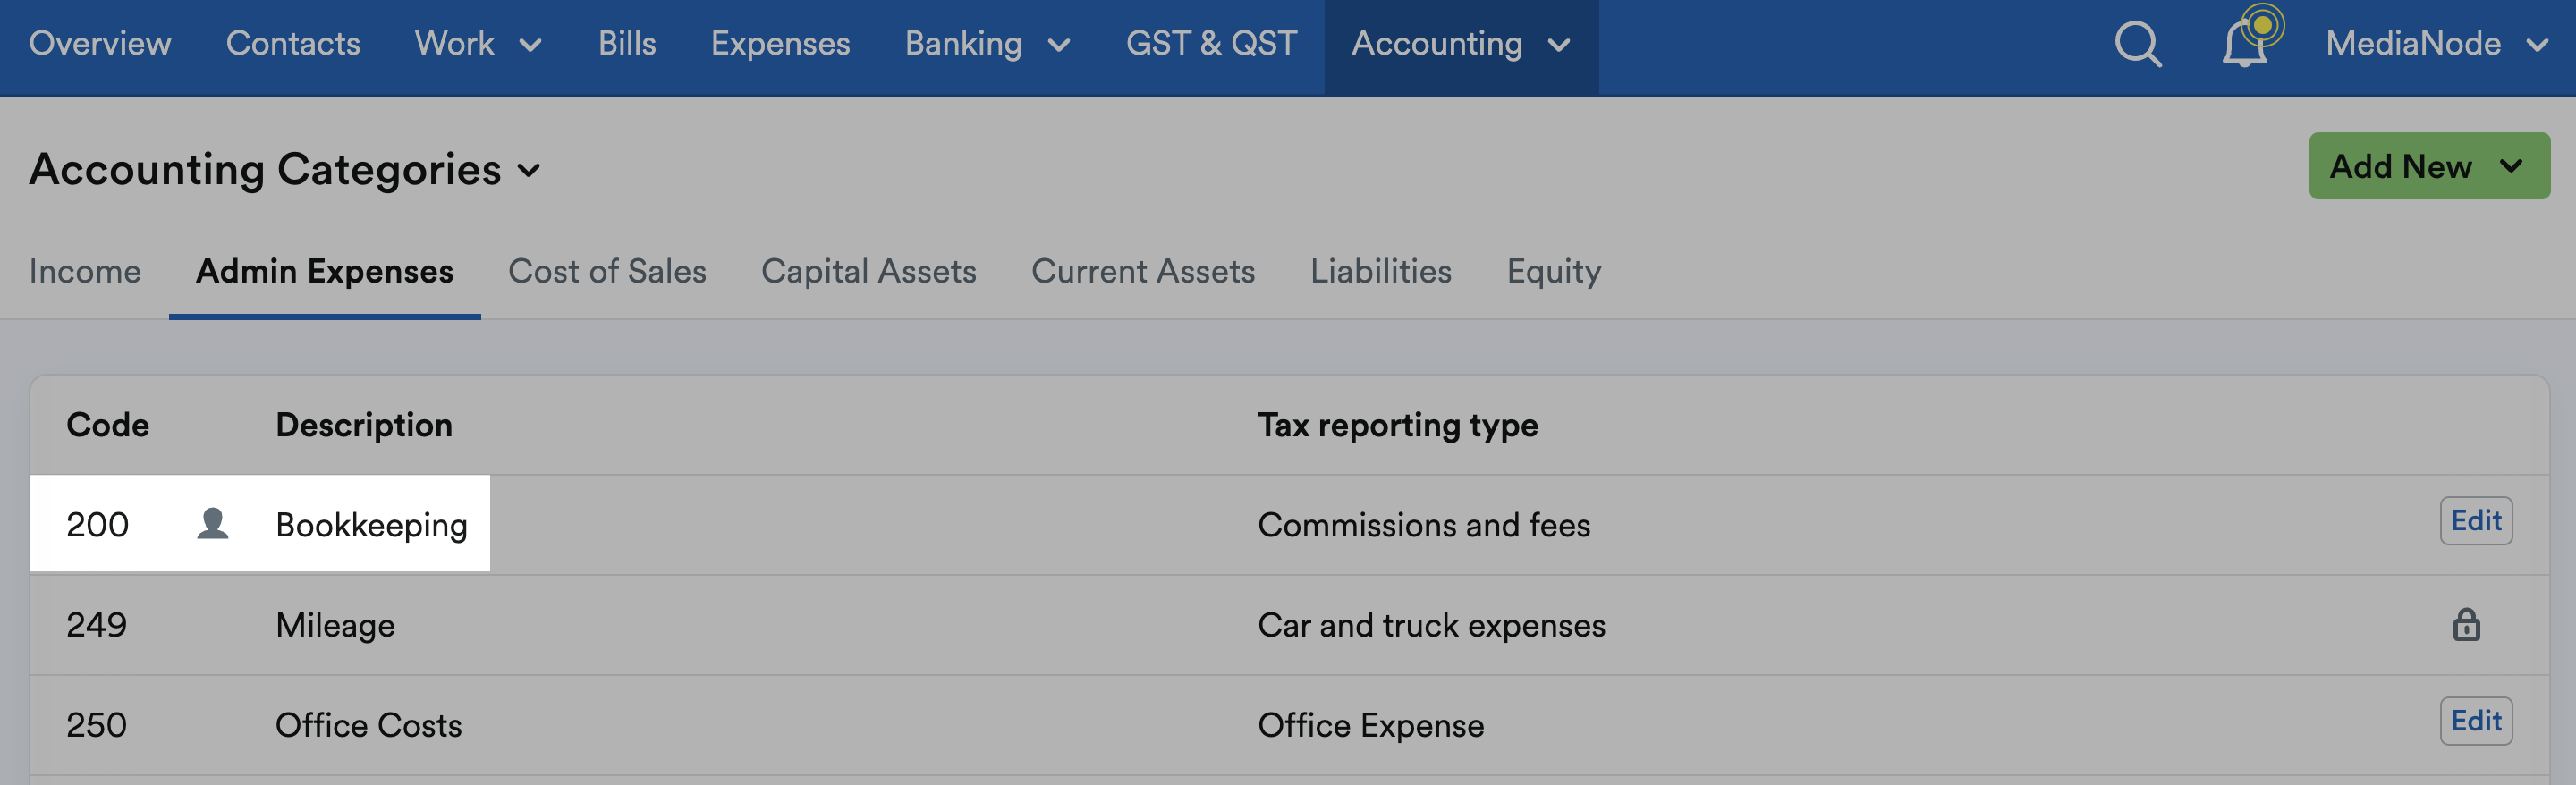Click Commissions and fees tax type
This screenshot has height=785, width=2576.
click(x=1423, y=524)
